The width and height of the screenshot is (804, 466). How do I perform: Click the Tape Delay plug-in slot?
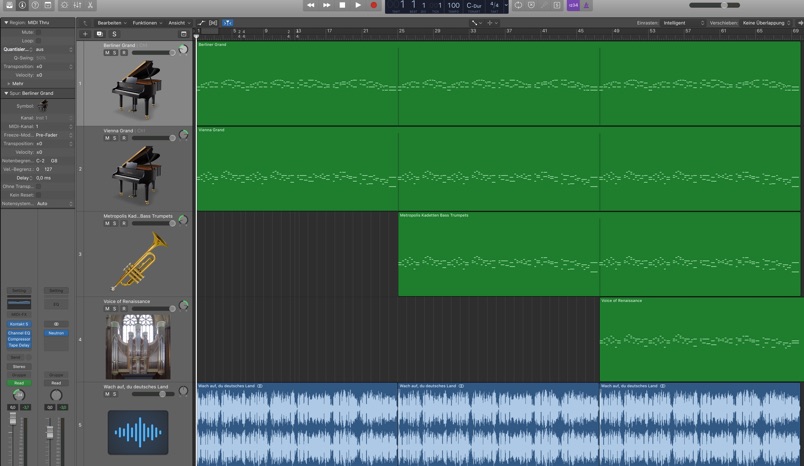(x=19, y=345)
